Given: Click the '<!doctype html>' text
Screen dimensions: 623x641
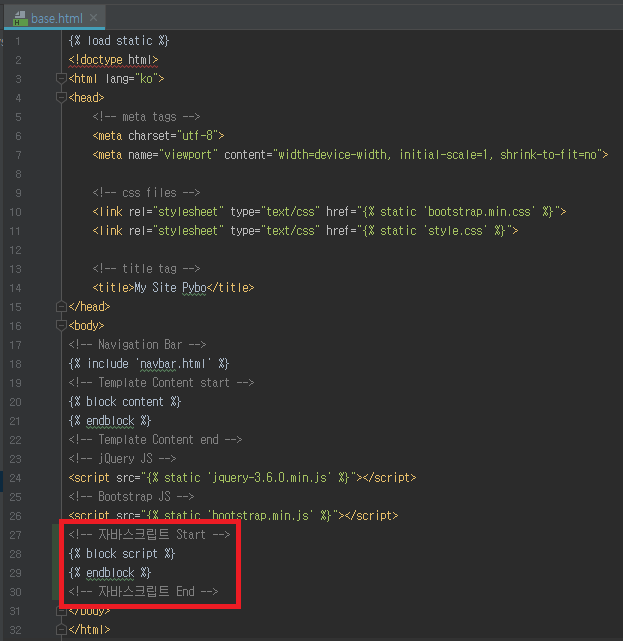Looking at the screenshot, I should click(x=113, y=60).
